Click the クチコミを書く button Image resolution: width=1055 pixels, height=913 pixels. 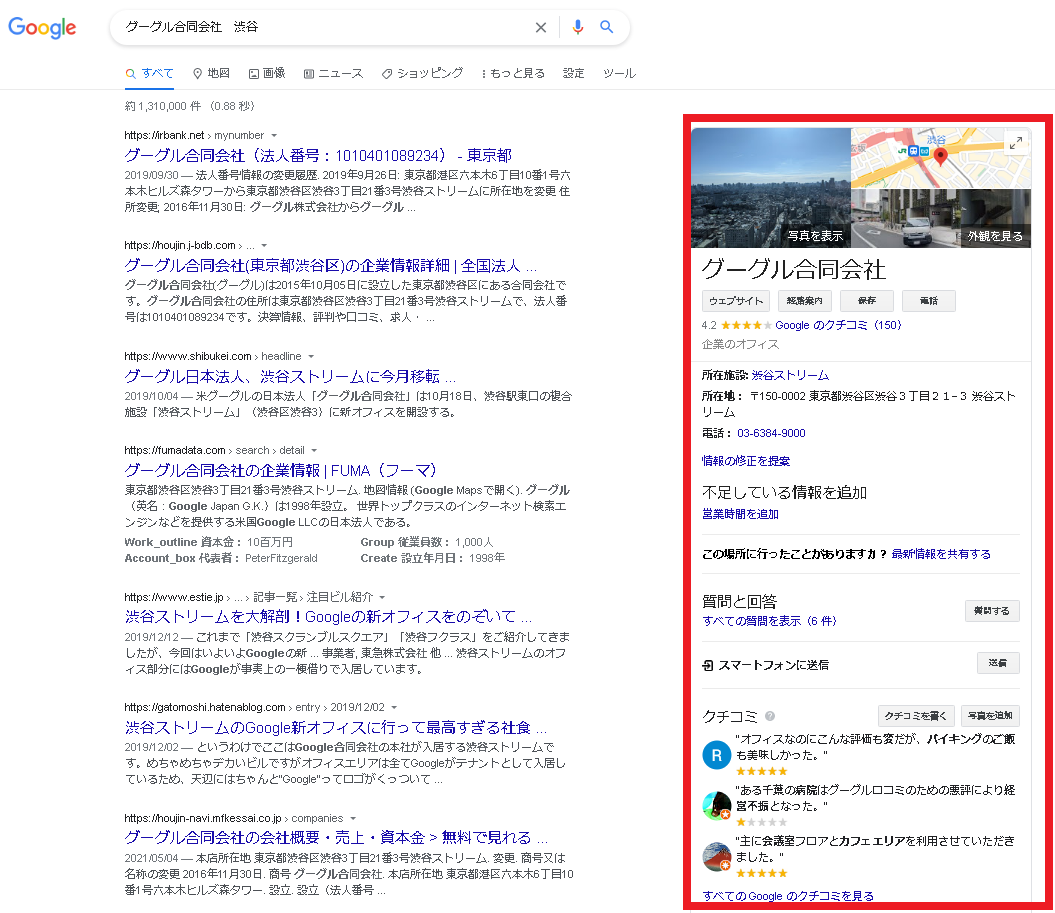(x=916, y=716)
